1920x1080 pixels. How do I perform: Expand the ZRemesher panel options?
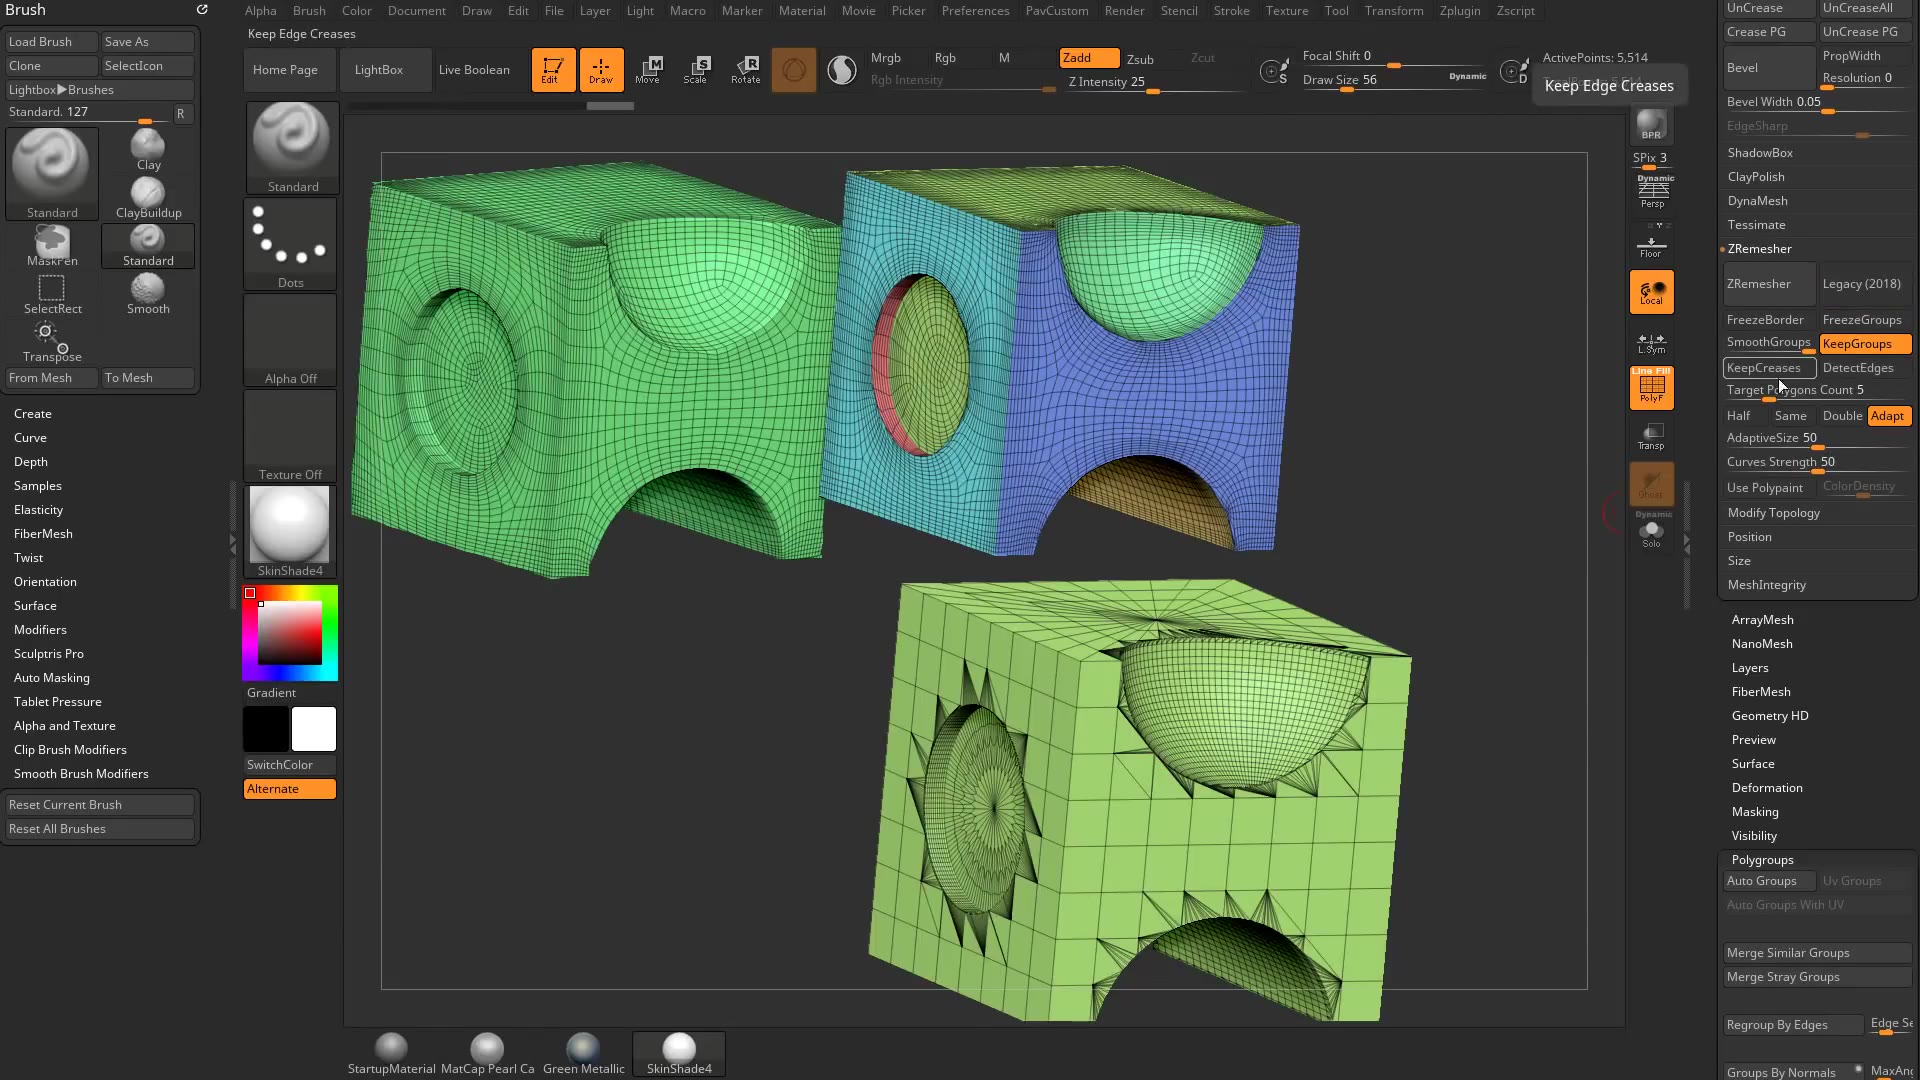1762,249
